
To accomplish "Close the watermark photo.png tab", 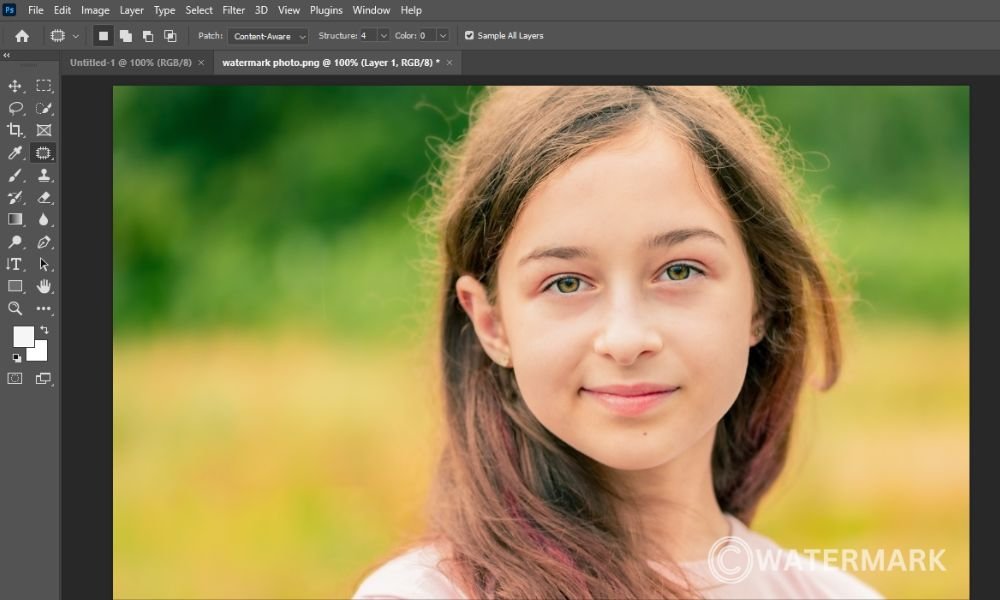I will (449, 62).
